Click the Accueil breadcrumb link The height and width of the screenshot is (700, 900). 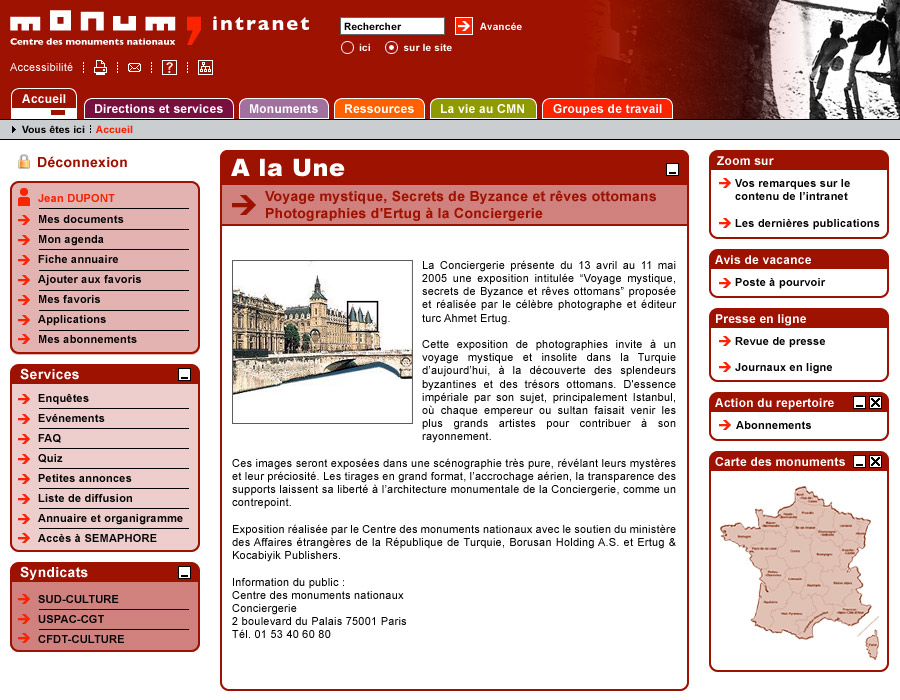click(x=114, y=130)
